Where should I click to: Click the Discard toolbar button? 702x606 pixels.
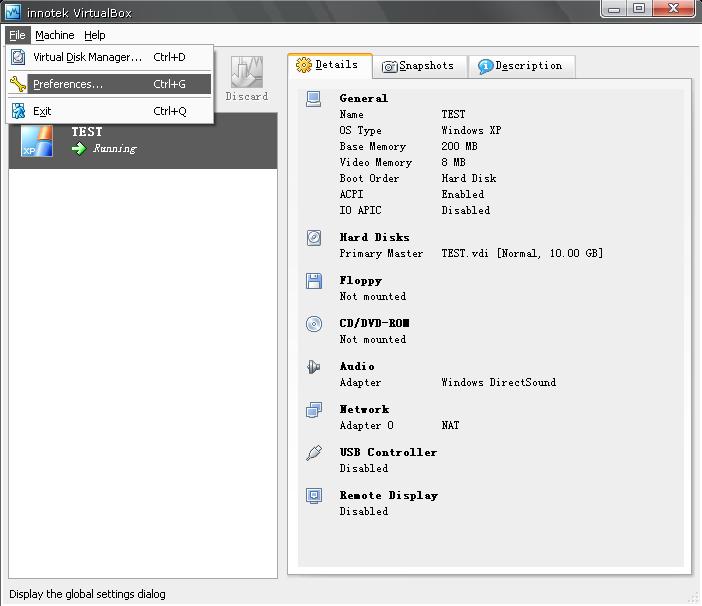point(247,79)
